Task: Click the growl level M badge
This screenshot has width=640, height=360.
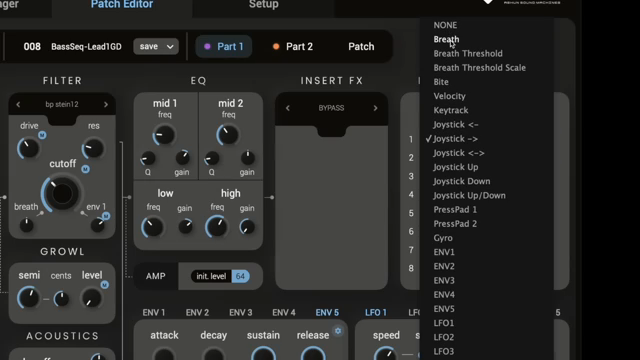Action: [x=105, y=285]
